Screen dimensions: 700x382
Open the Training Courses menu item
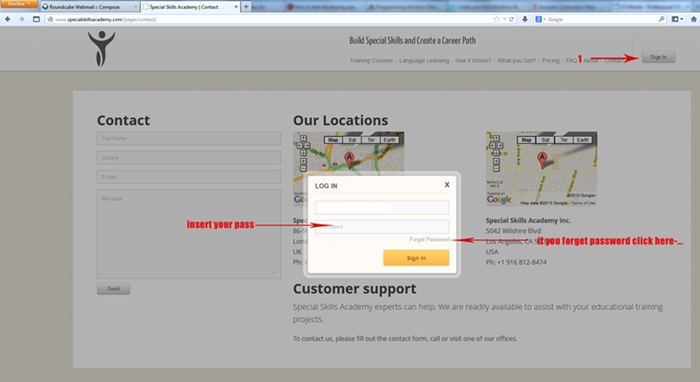click(371, 61)
